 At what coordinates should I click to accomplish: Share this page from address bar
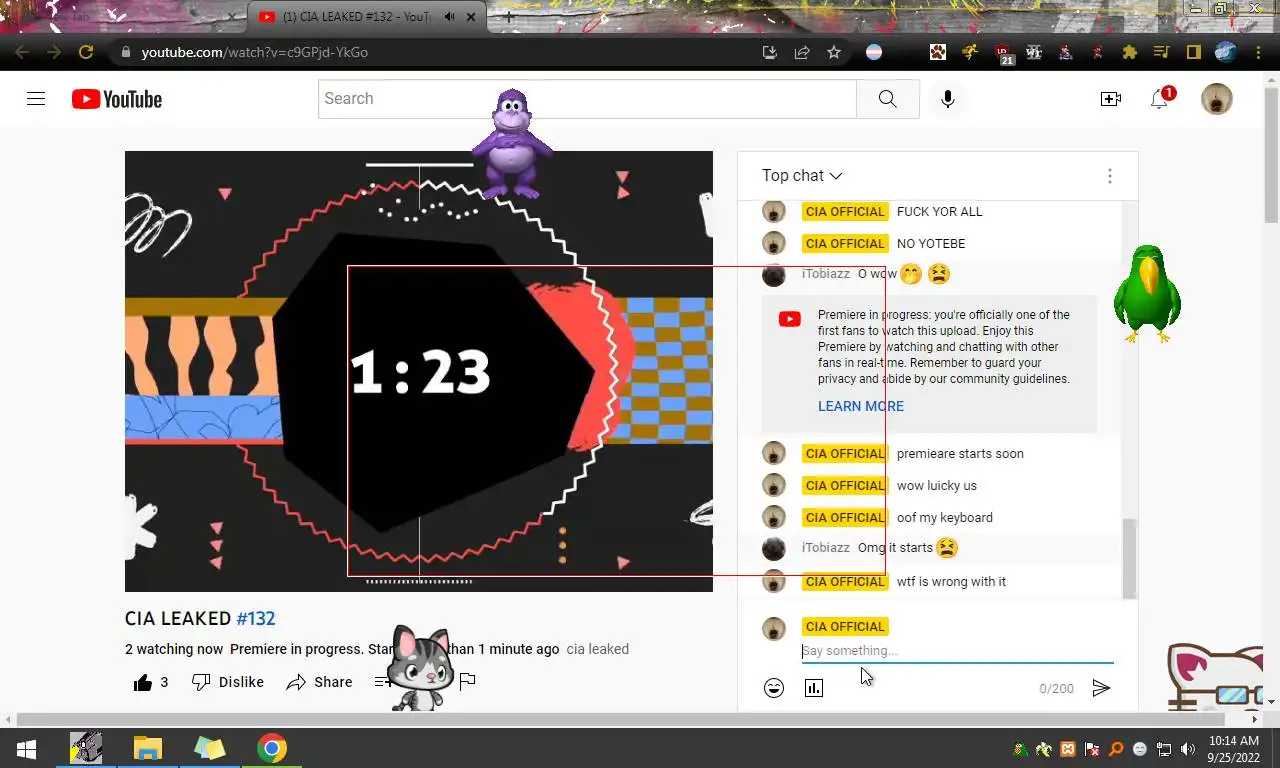(802, 52)
